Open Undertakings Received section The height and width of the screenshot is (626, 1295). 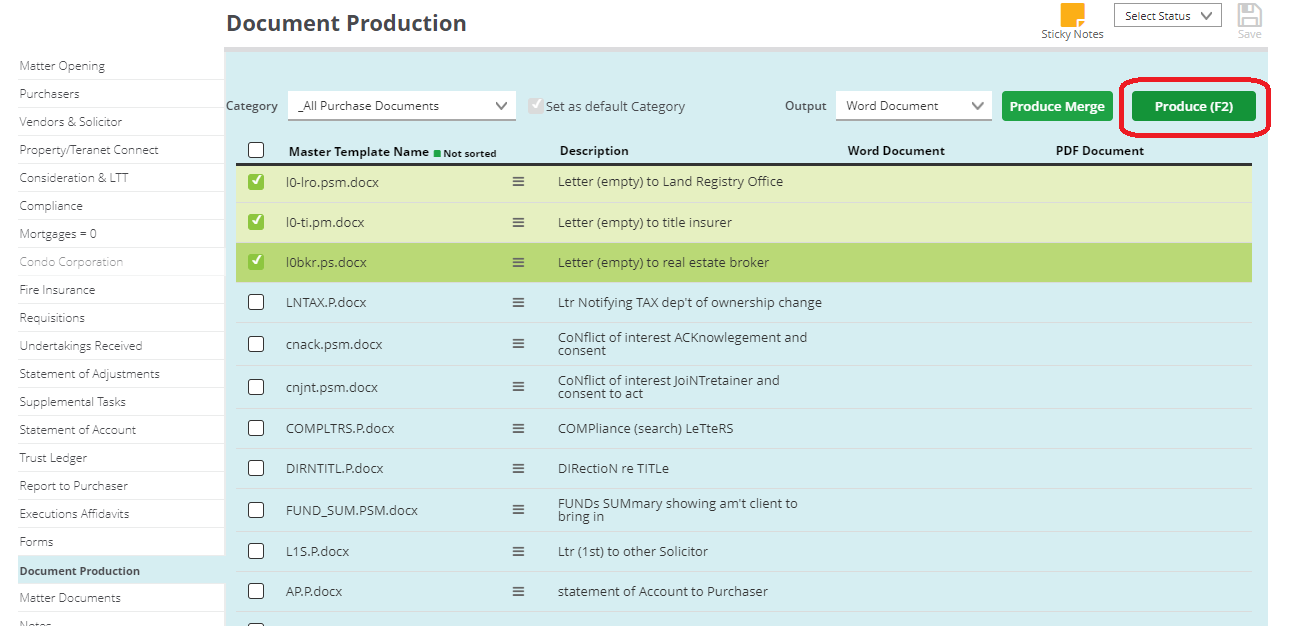click(81, 346)
